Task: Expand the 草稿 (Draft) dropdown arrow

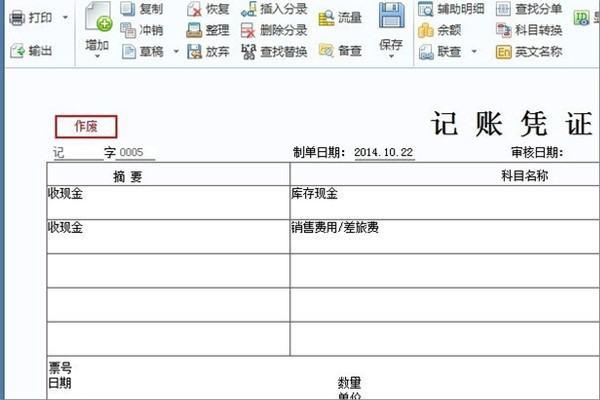Action: [176, 51]
